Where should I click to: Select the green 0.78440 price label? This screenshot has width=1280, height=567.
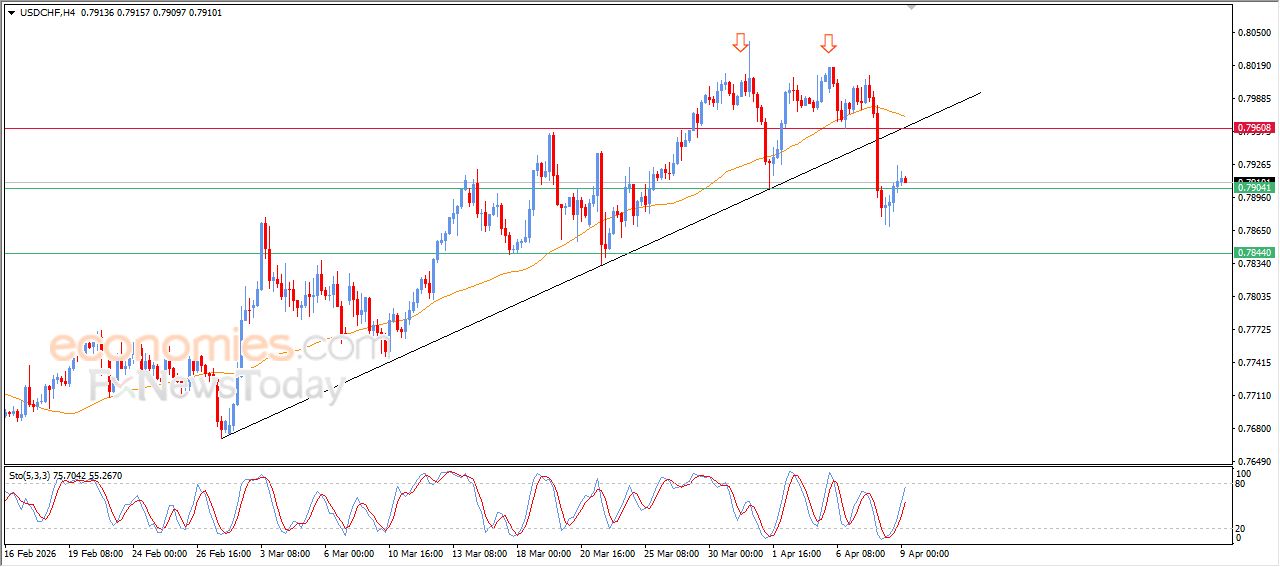tap(1254, 253)
